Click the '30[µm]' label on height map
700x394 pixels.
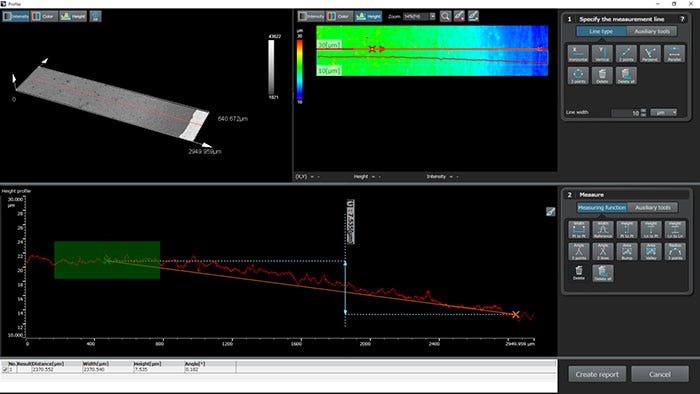329,45
